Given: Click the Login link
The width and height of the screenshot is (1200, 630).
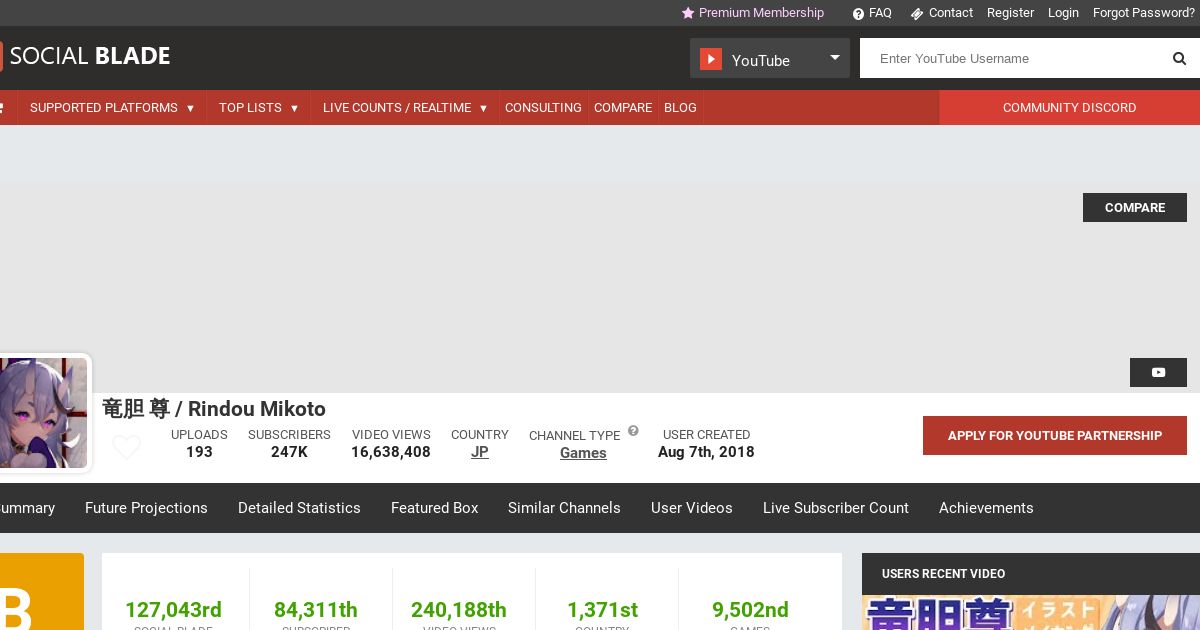Looking at the screenshot, I should click(1063, 13).
